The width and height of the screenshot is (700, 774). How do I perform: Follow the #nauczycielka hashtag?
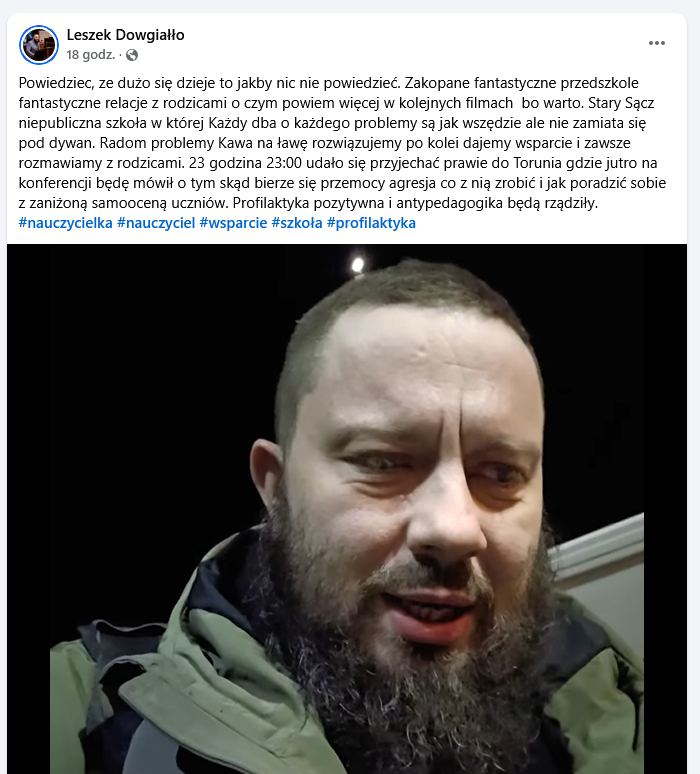(x=66, y=223)
